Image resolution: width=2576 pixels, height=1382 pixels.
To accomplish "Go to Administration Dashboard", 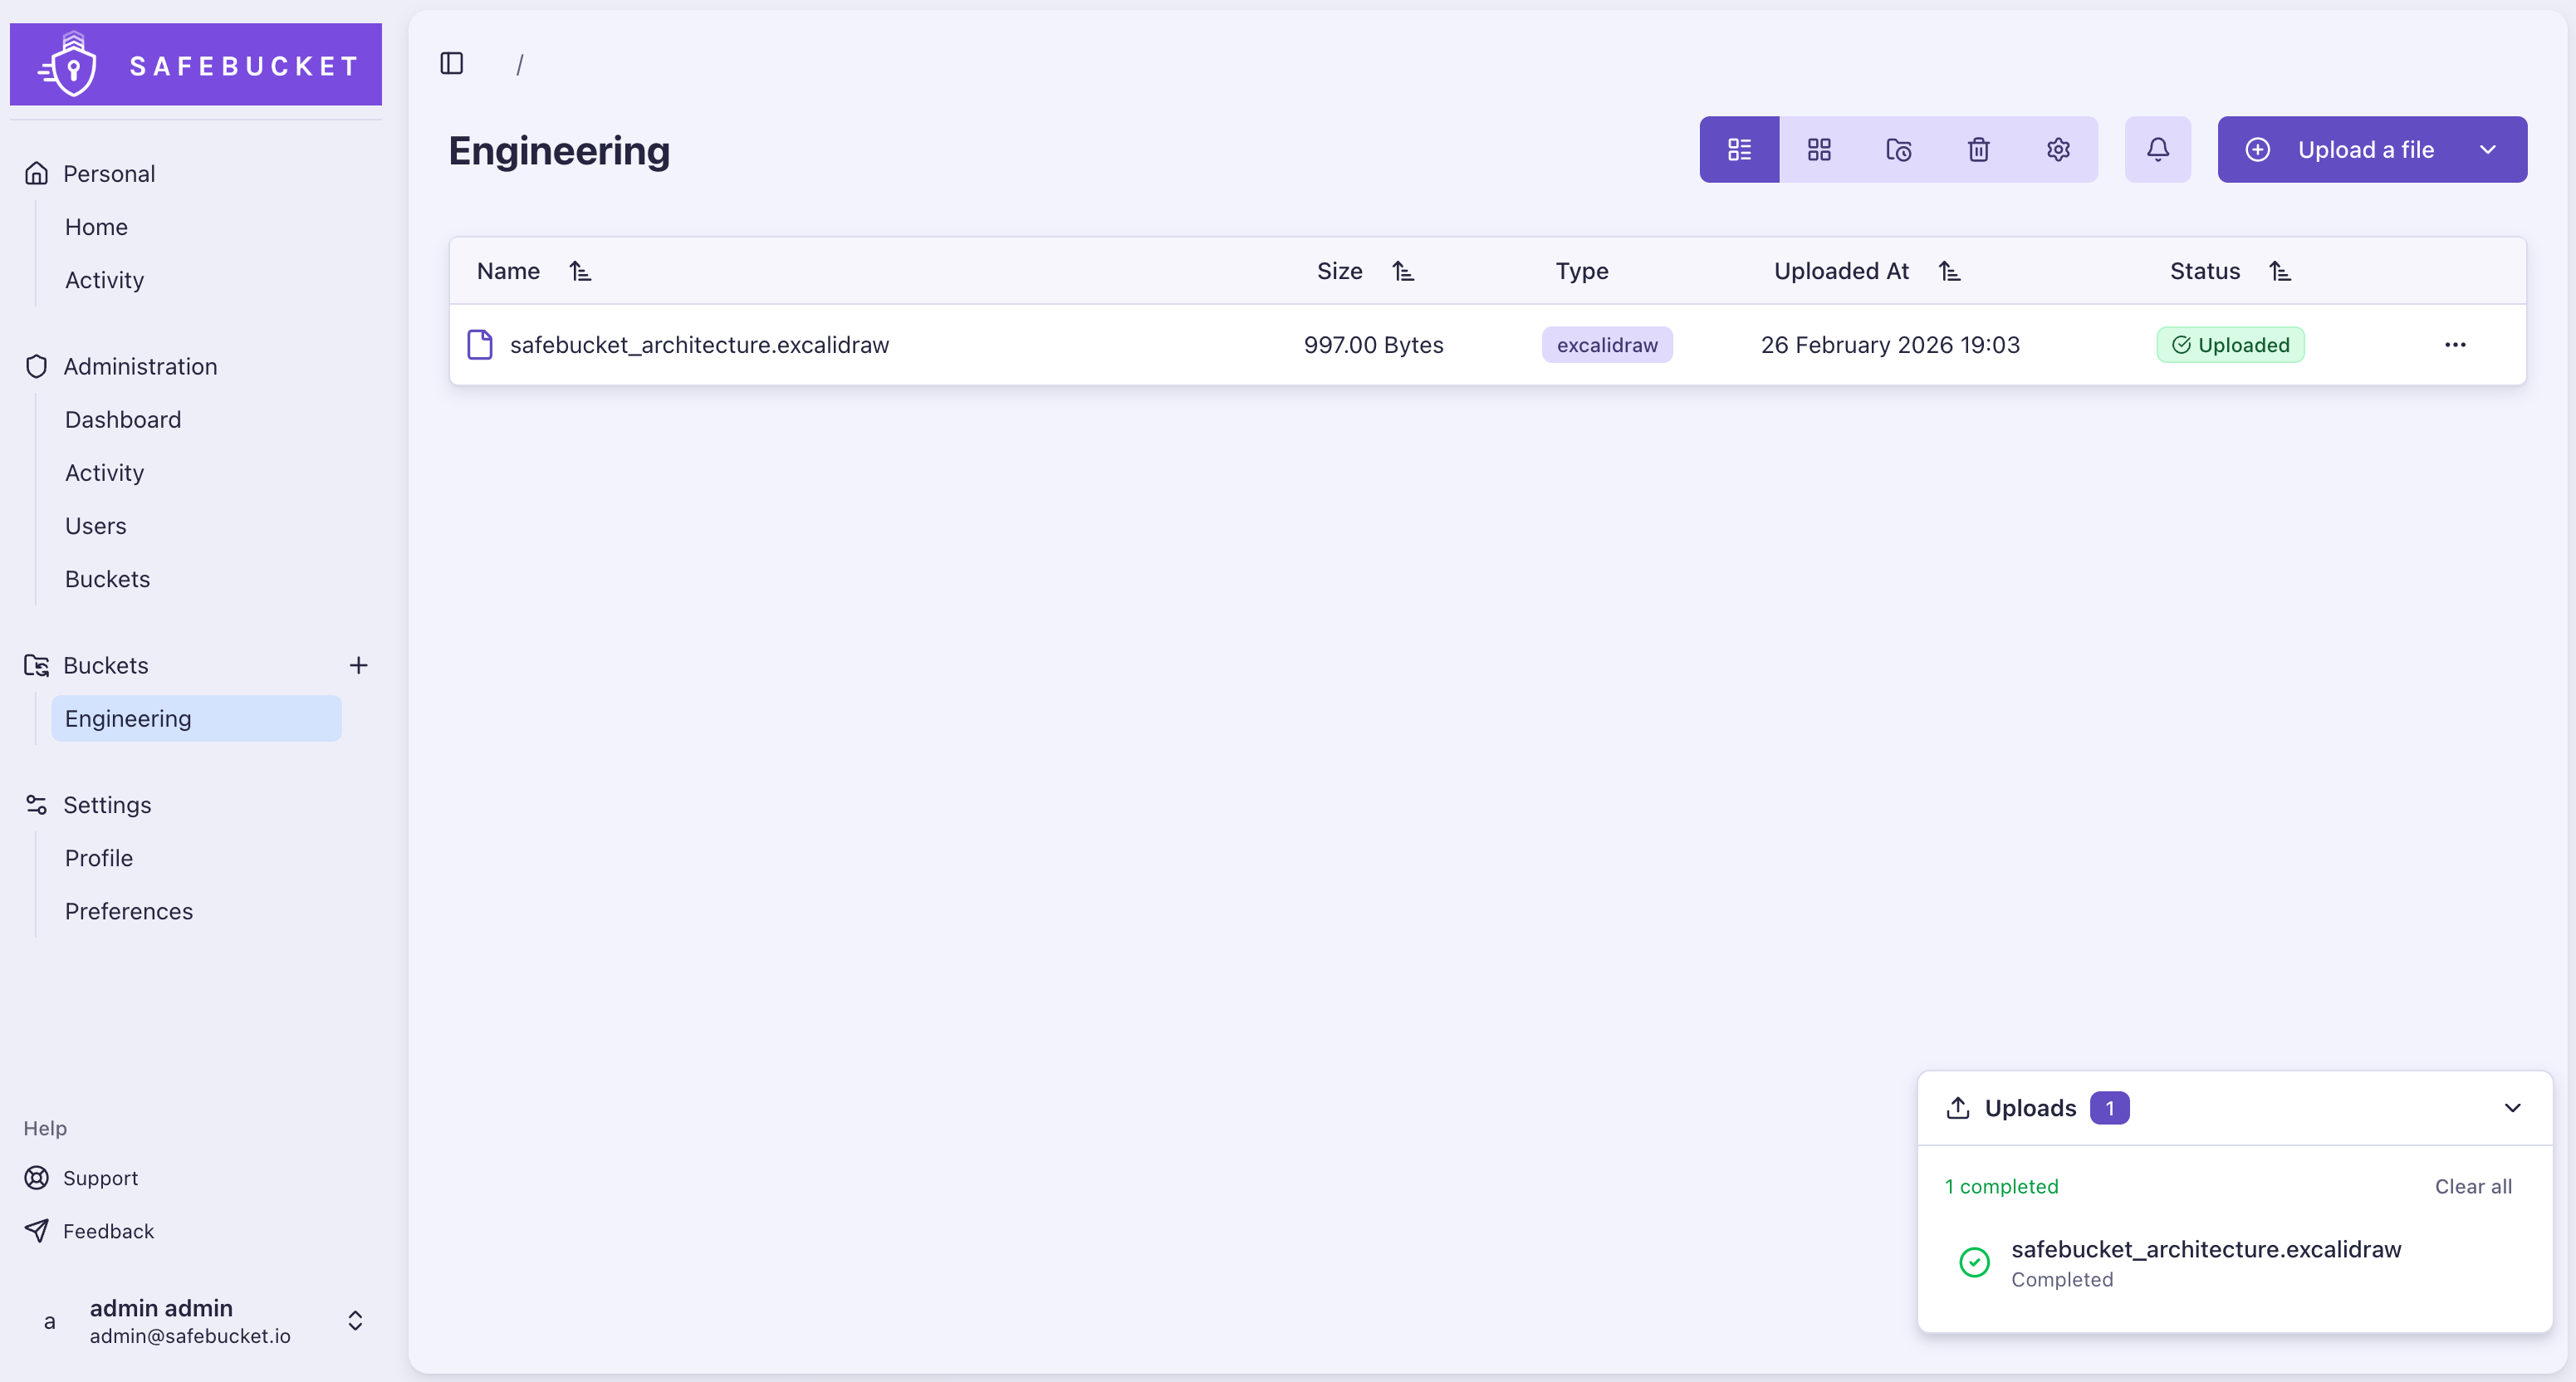I will [123, 420].
